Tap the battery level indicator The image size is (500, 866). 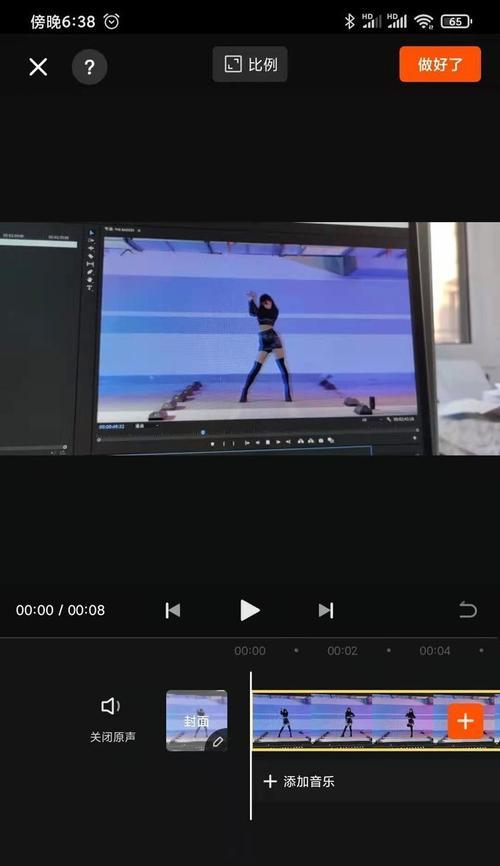[456, 22]
